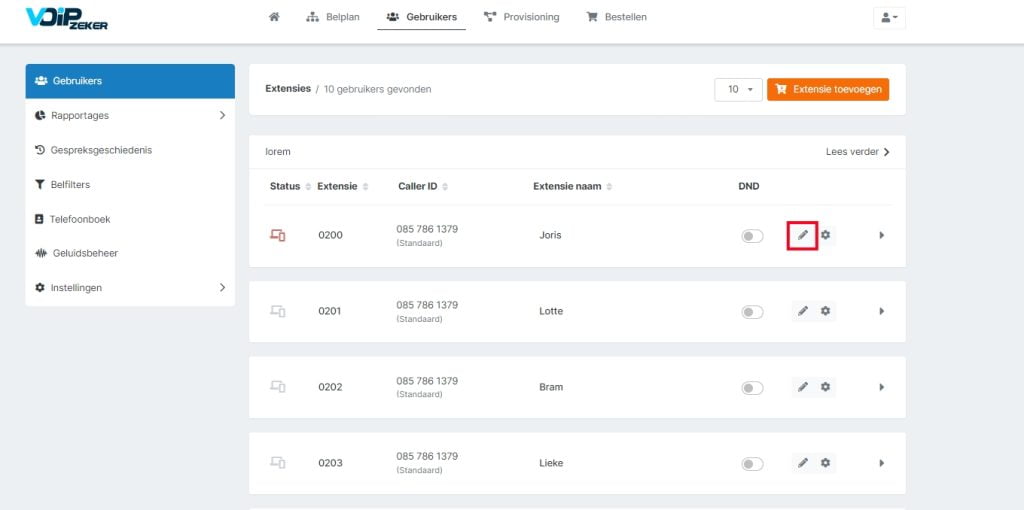The height and width of the screenshot is (510, 1024).
Task: Click extension number 0203
Action: 330,463
